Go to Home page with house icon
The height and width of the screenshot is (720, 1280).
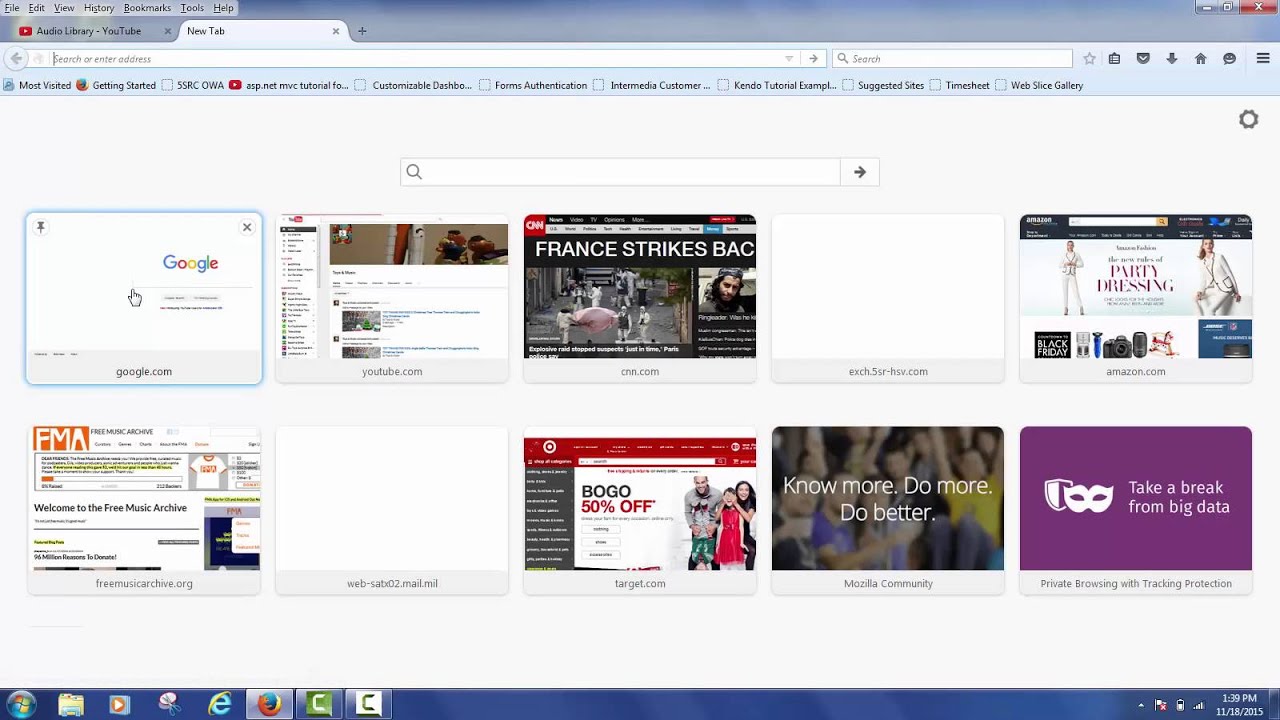click(x=1201, y=59)
